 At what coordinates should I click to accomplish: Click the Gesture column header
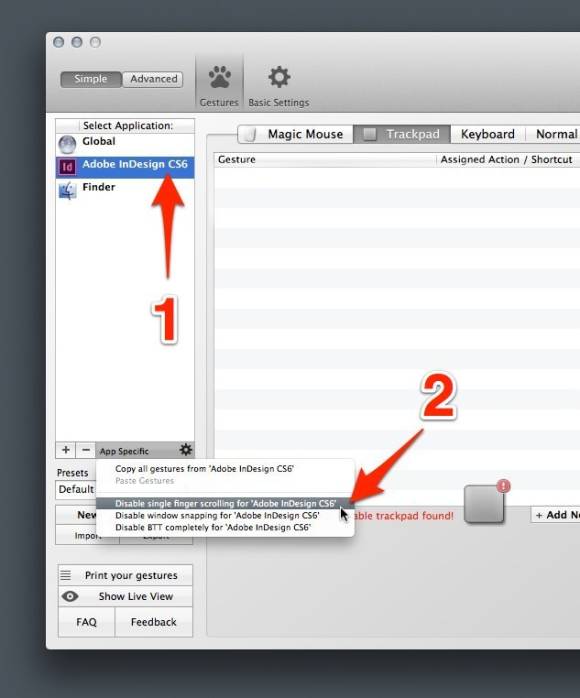click(x=325, y=159)
